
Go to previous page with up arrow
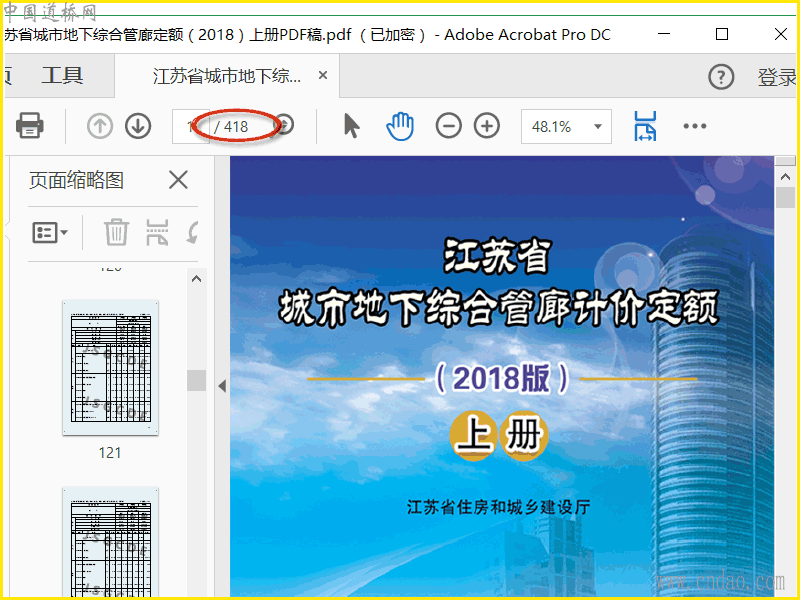tap(99, 126)
